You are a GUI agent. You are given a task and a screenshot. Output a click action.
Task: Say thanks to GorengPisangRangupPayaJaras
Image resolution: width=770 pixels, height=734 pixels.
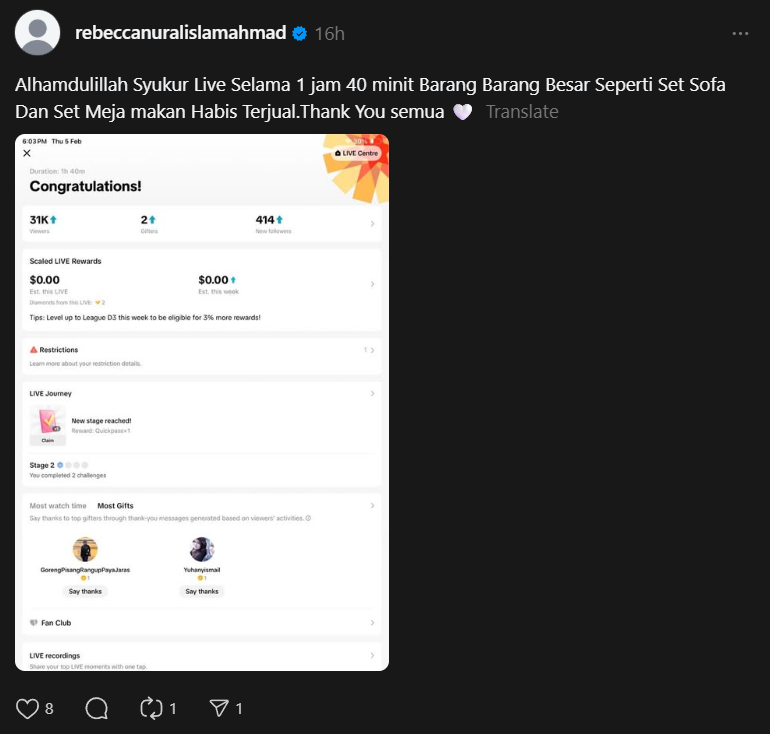tap(85, 591)
